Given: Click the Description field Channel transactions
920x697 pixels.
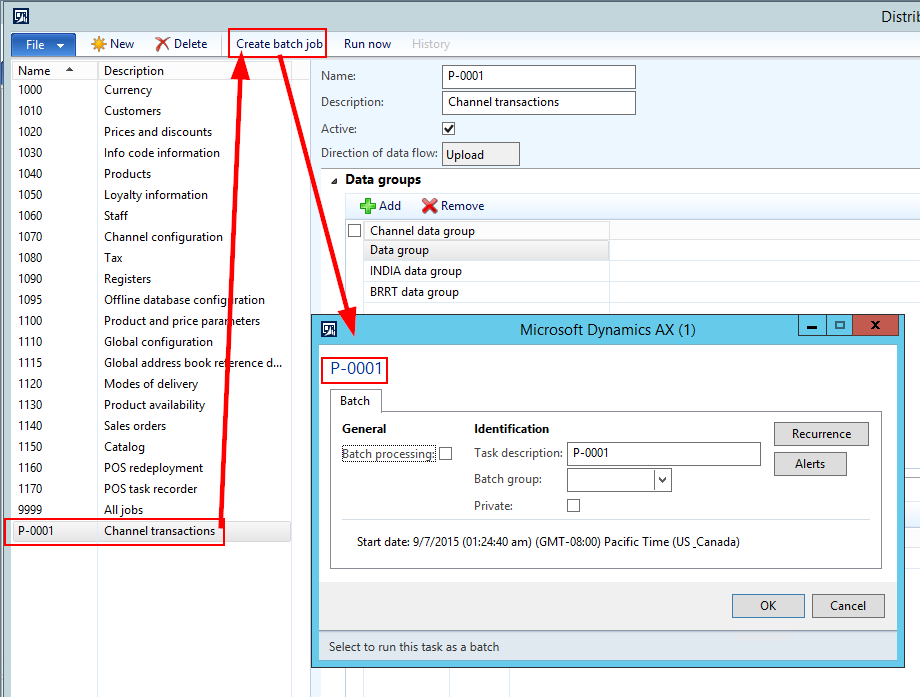Looking at the screenshot, I should [538, 103].
